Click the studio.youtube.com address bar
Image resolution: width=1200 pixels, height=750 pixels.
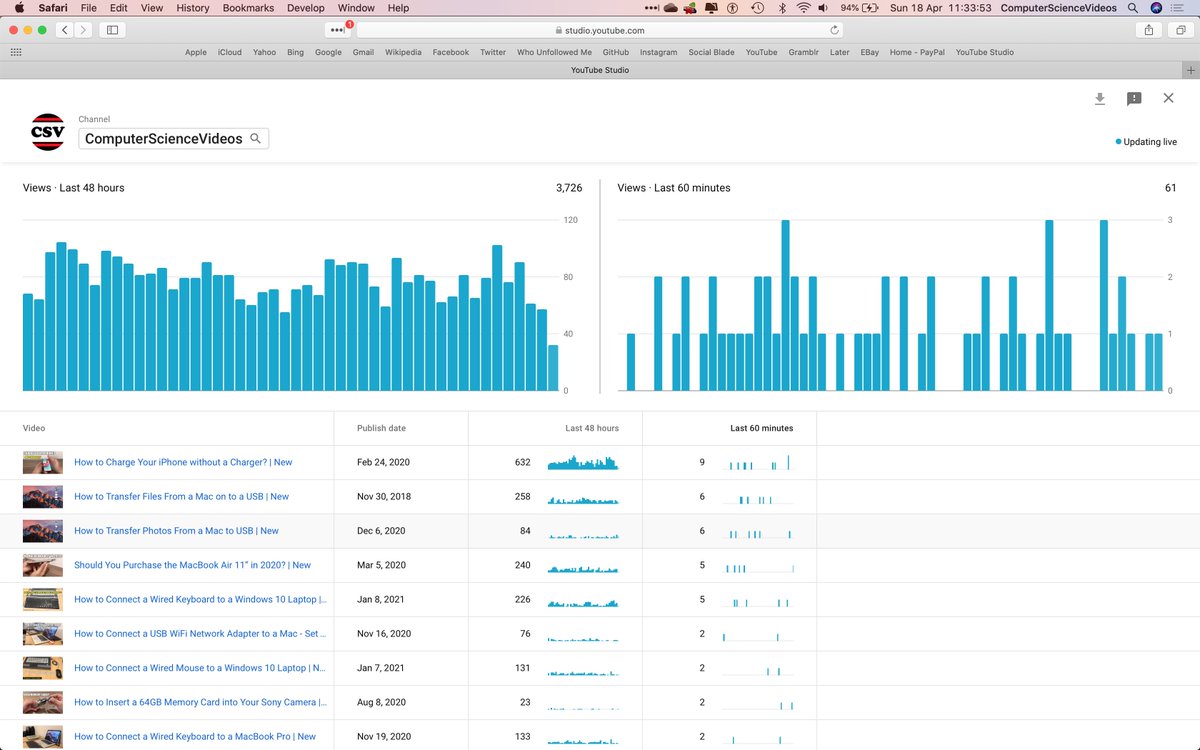coord(600,30)
